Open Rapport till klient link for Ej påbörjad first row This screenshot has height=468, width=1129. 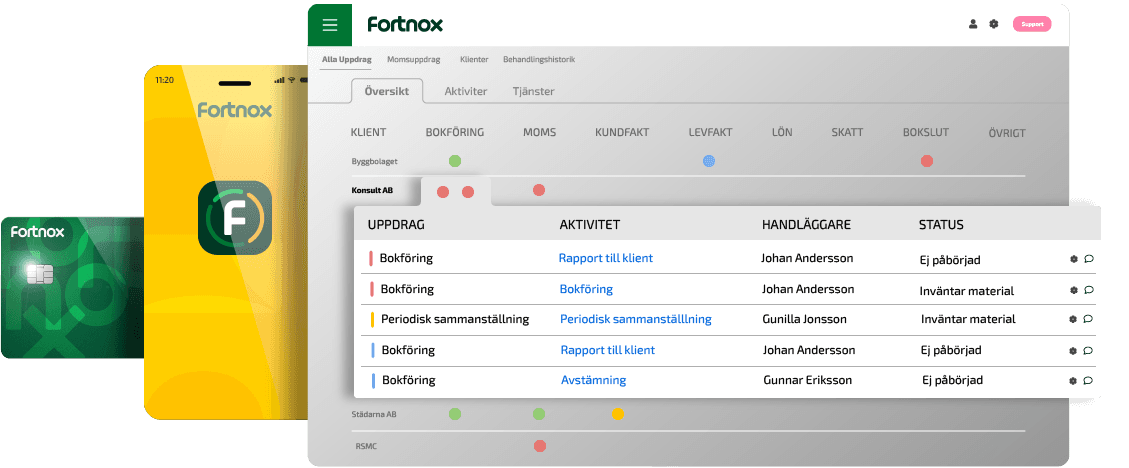[x=606, y=258]
